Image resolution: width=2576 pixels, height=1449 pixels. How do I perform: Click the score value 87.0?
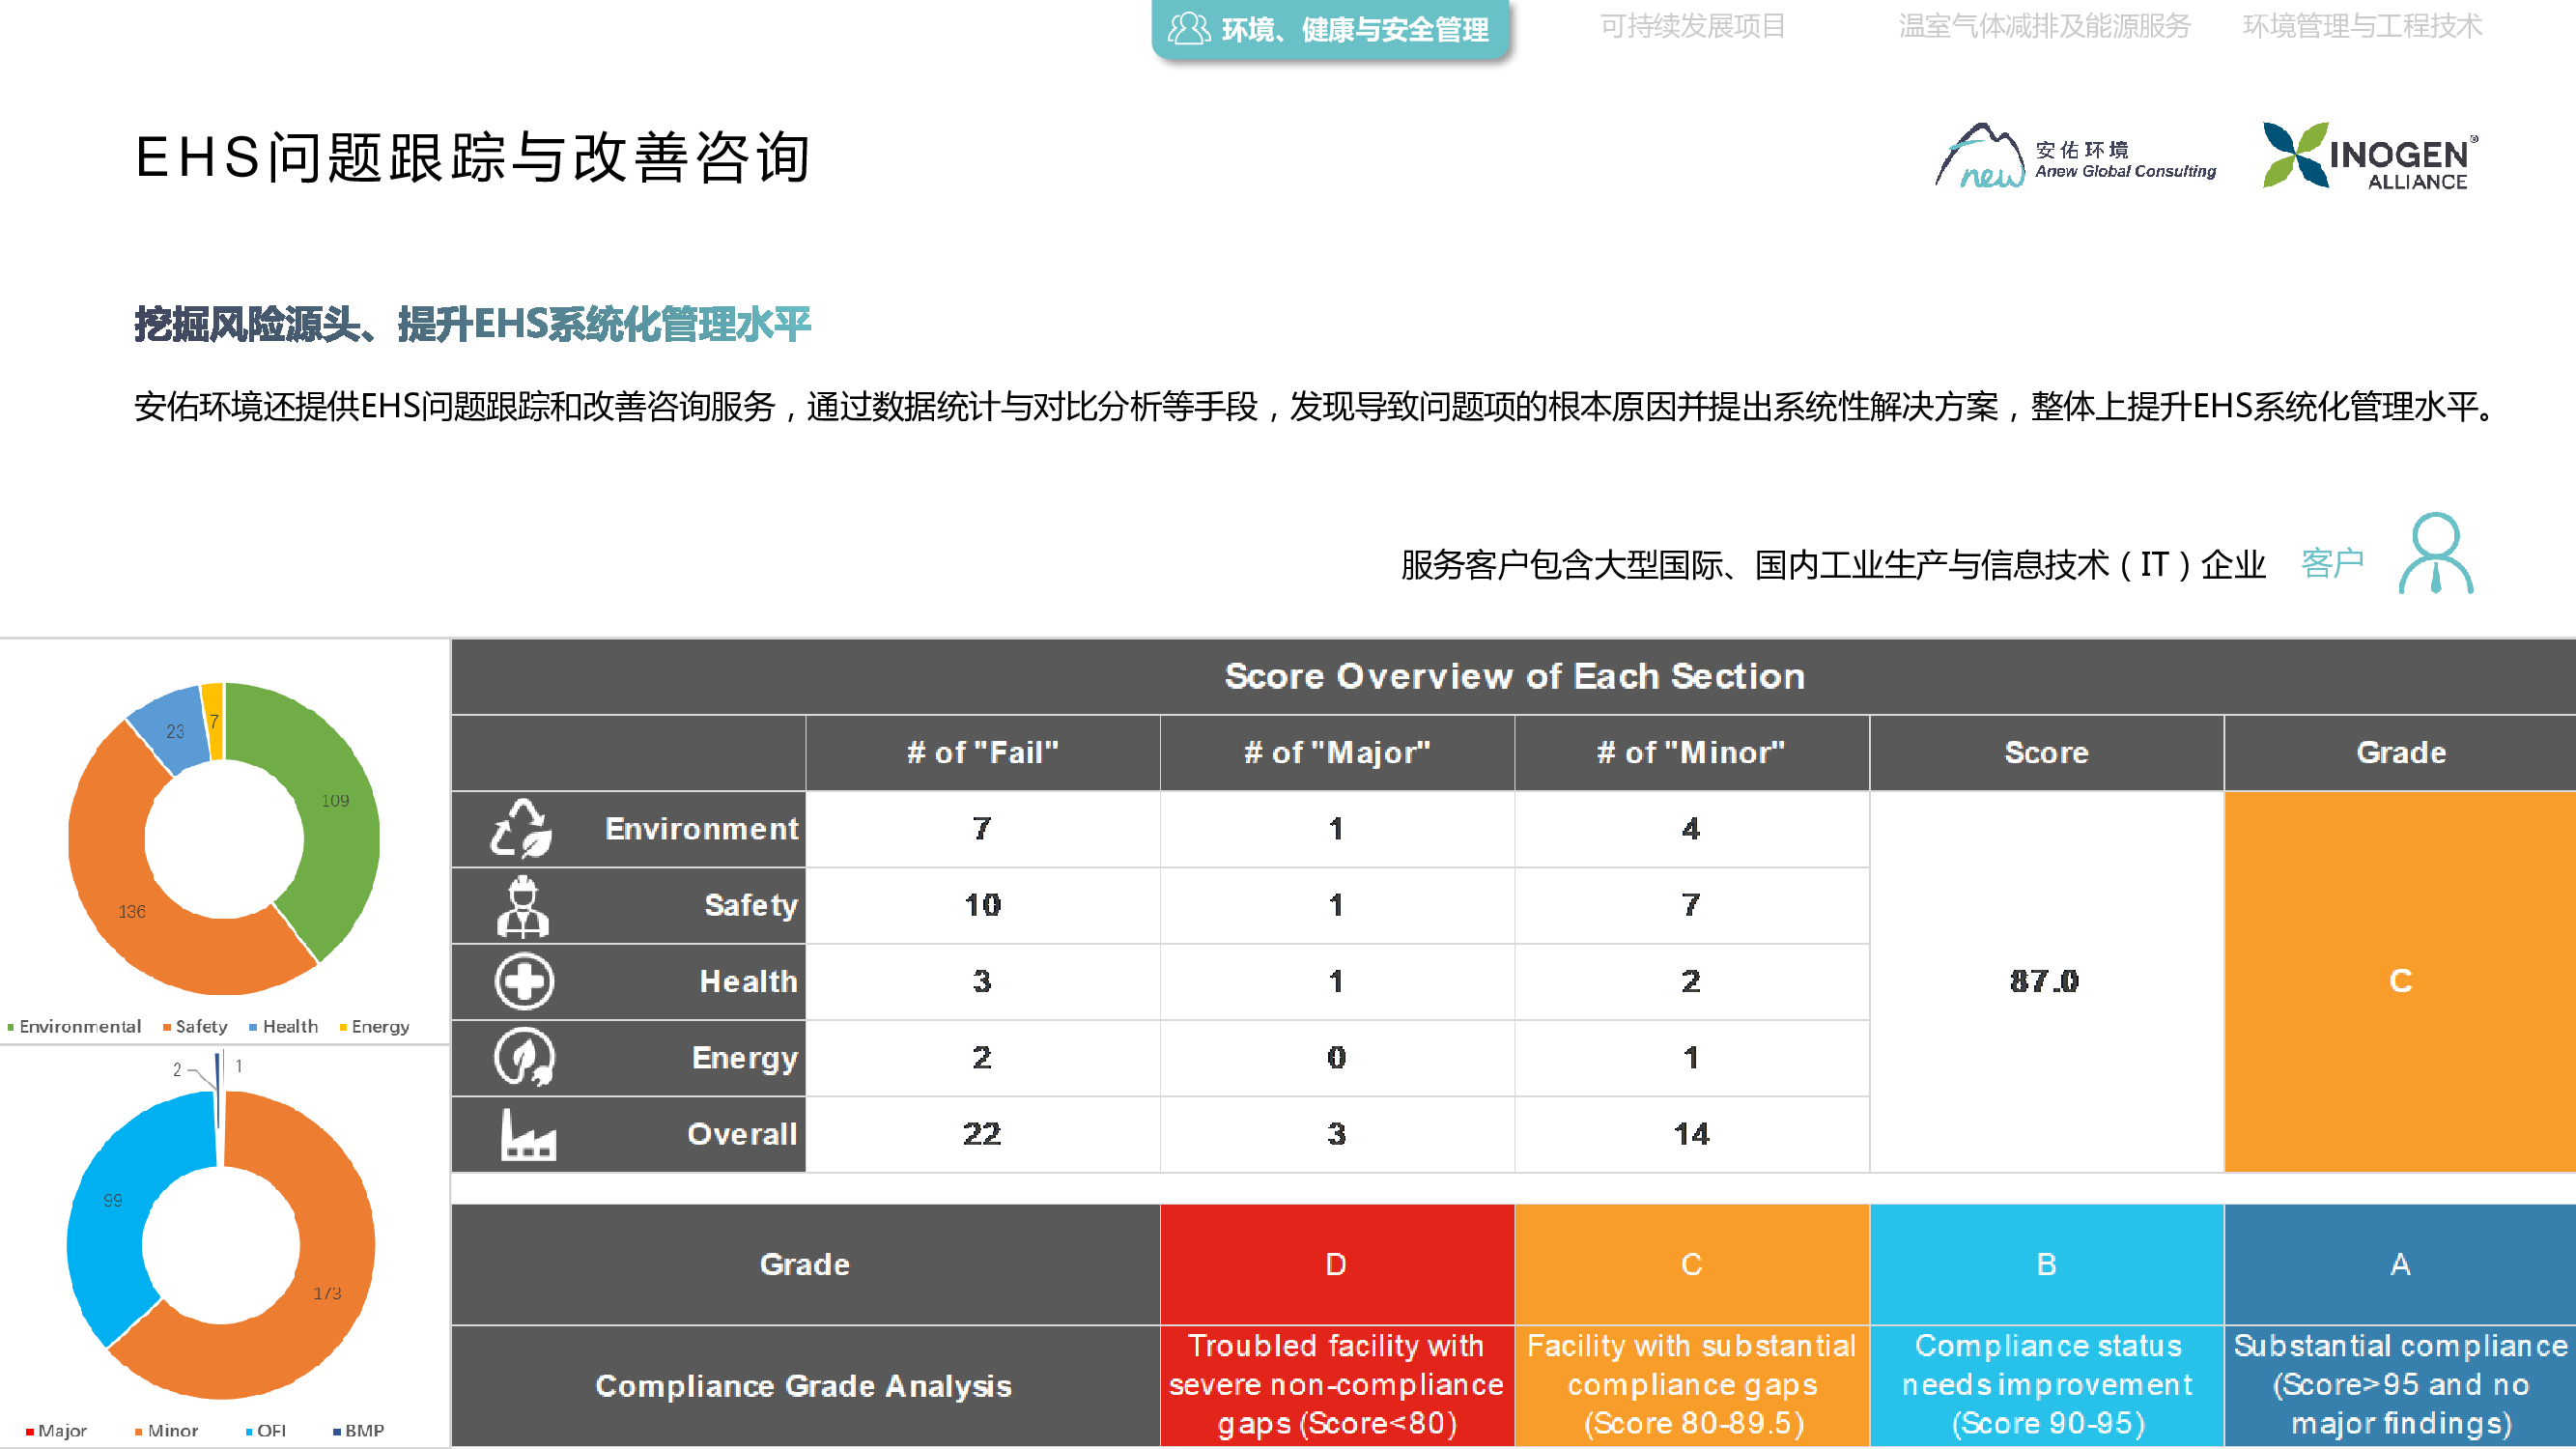[2046, 982]
